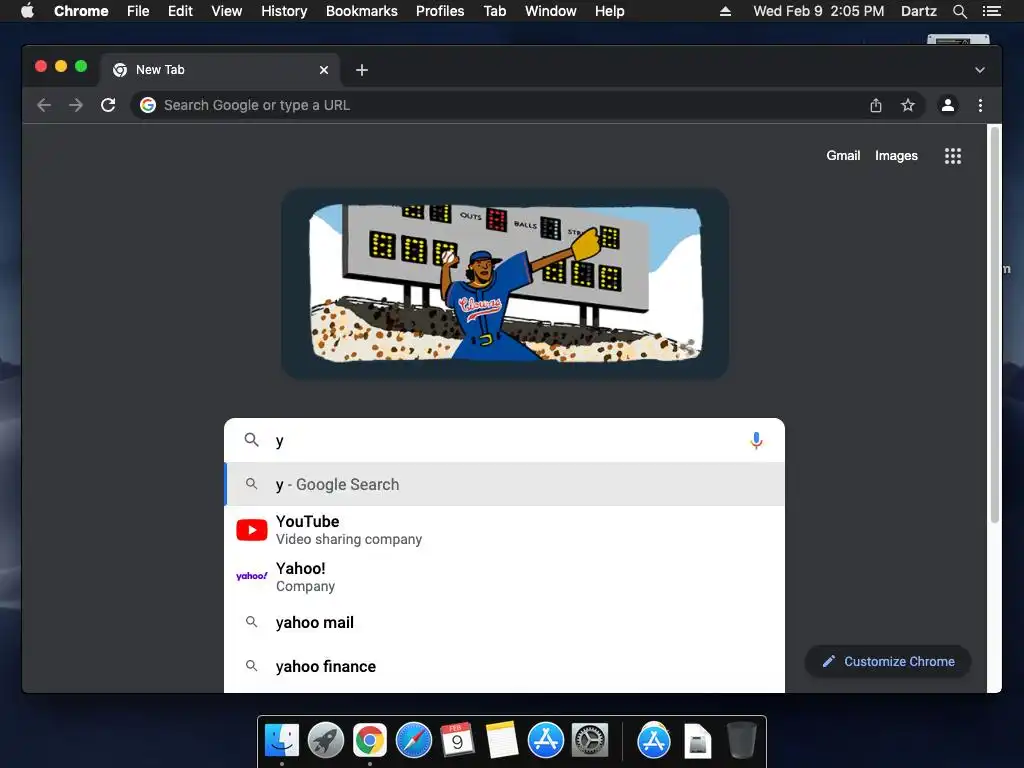1024x768 pixels.
Task: Open the Google apps grid
Action: 953,156
